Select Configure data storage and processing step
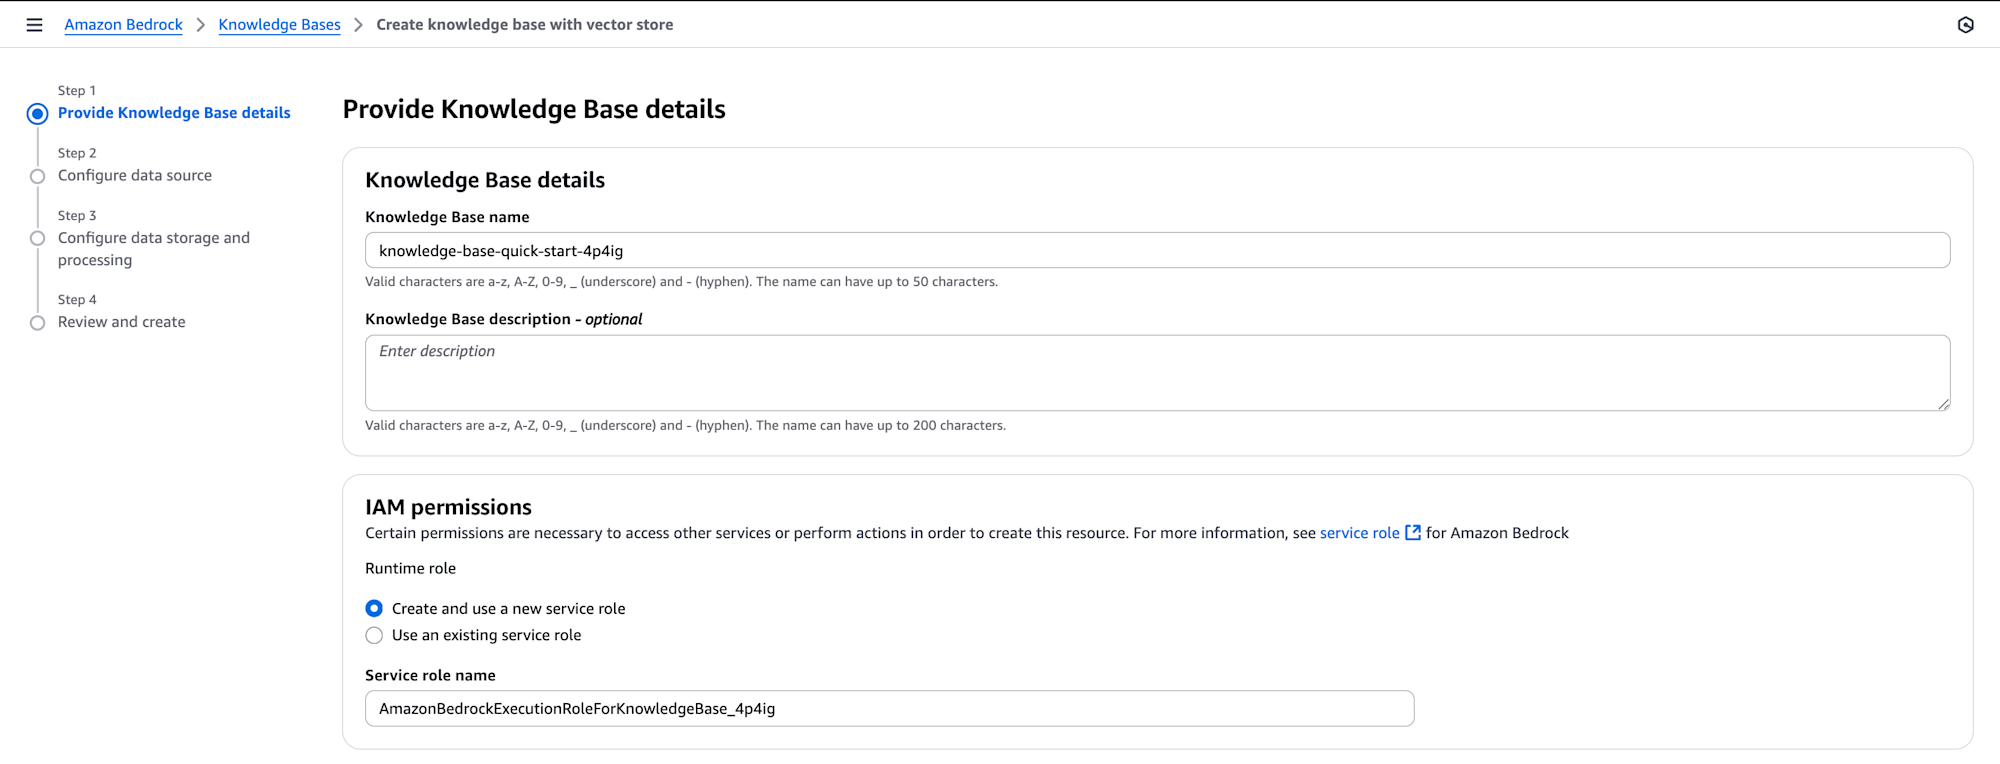The height and width of the screenshot is (764, 2000). [x=154, y=249]
